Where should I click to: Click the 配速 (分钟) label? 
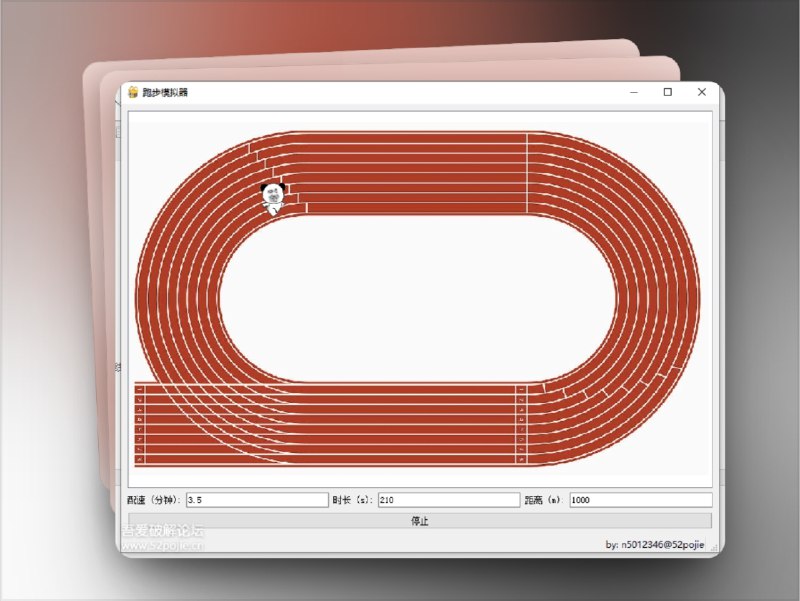click(154, 500)
